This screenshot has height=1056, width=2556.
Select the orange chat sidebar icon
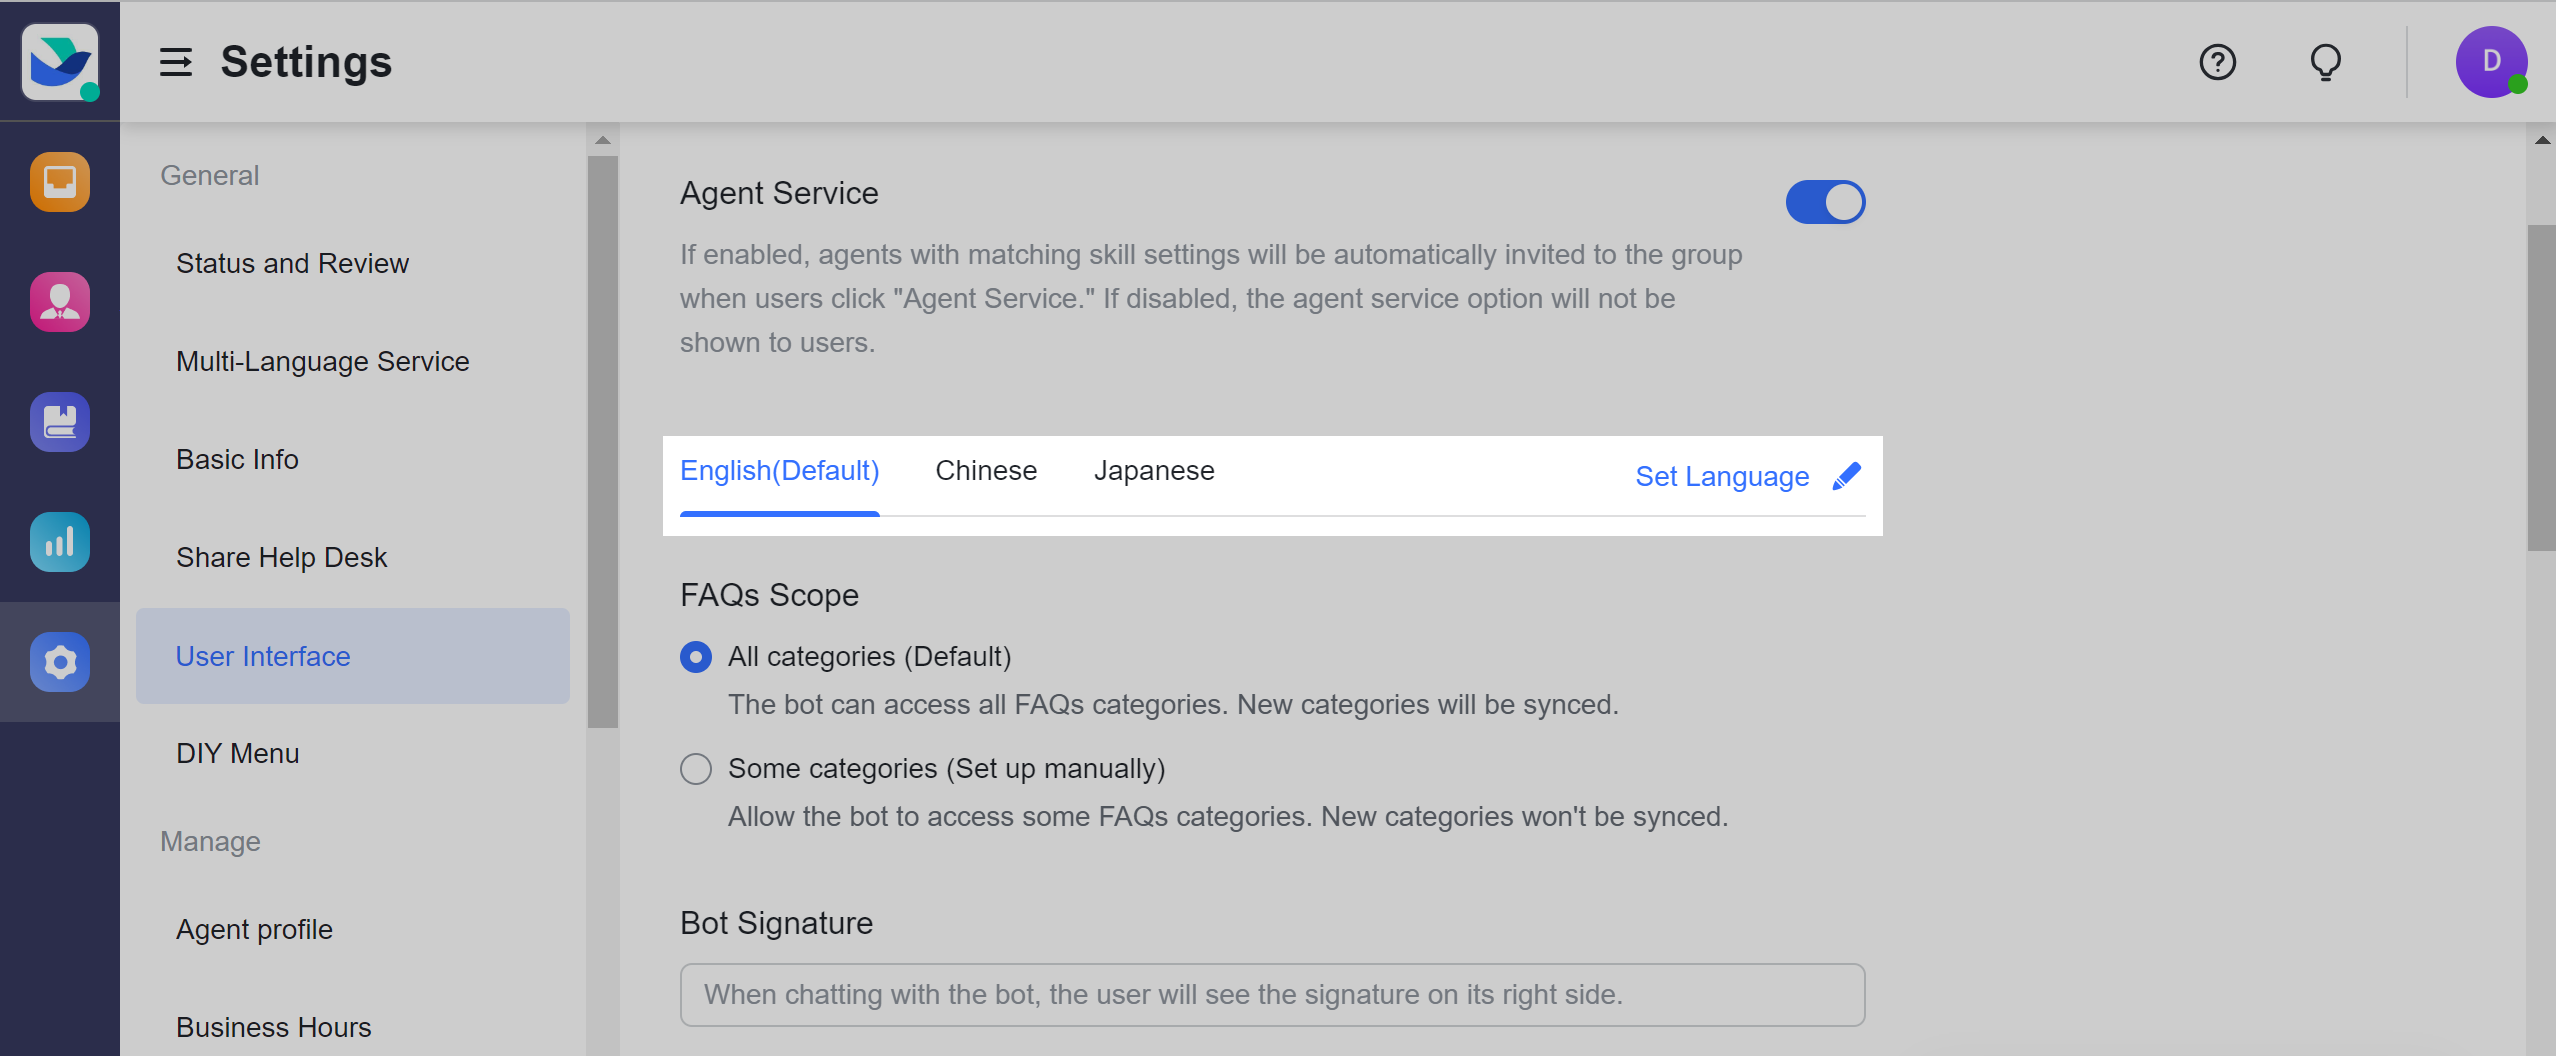click(x=59, y=182)
